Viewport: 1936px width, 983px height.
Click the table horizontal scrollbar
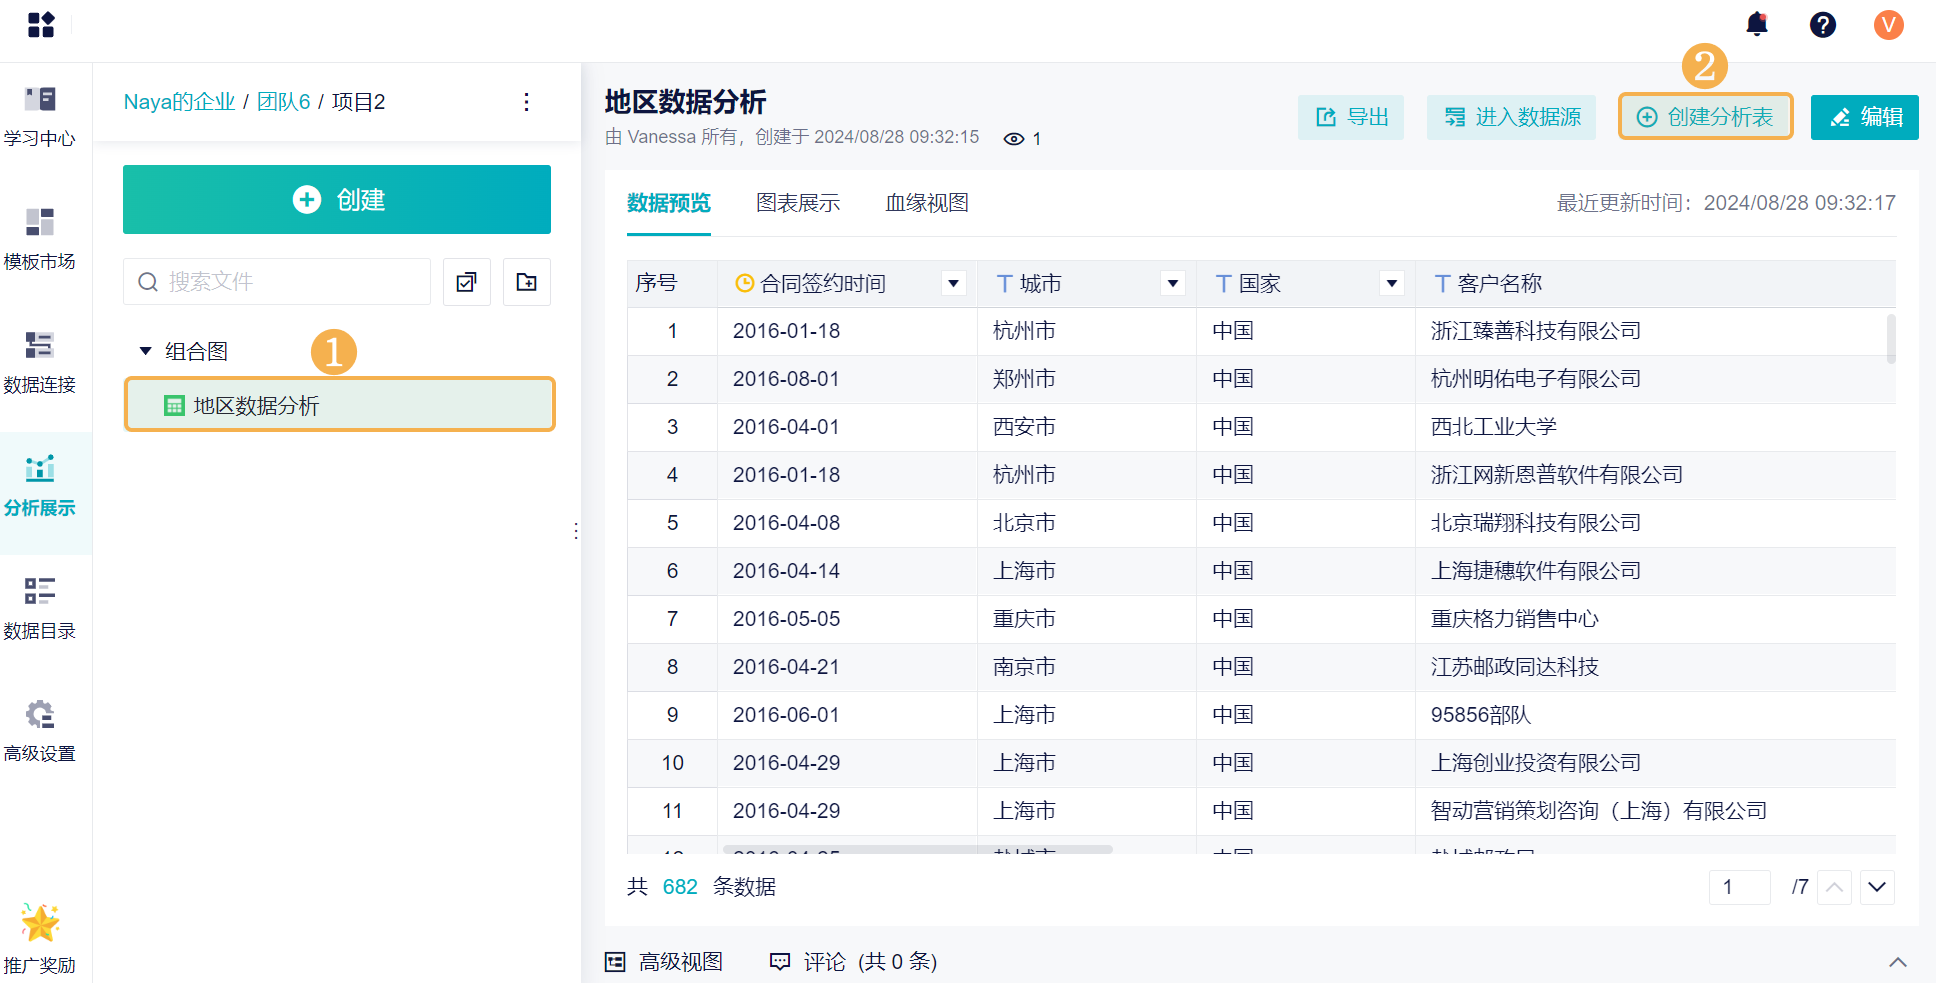[x=918, y=849]
